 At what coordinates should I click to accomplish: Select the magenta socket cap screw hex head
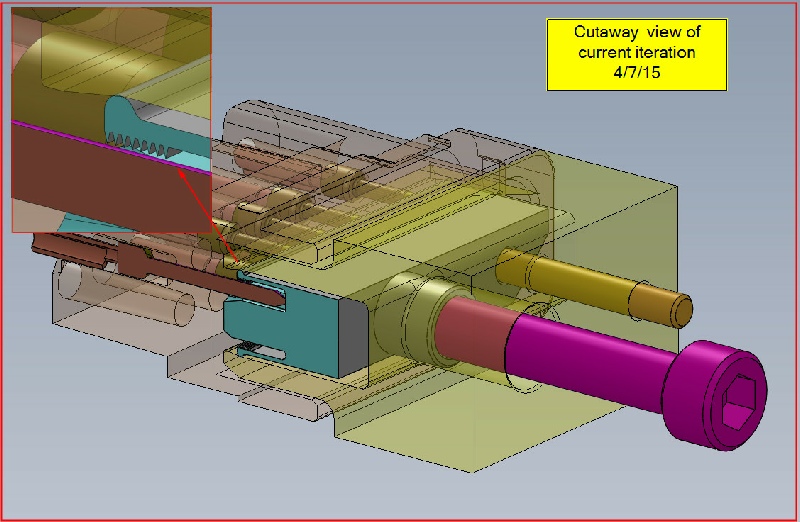[x=715, y=396]
